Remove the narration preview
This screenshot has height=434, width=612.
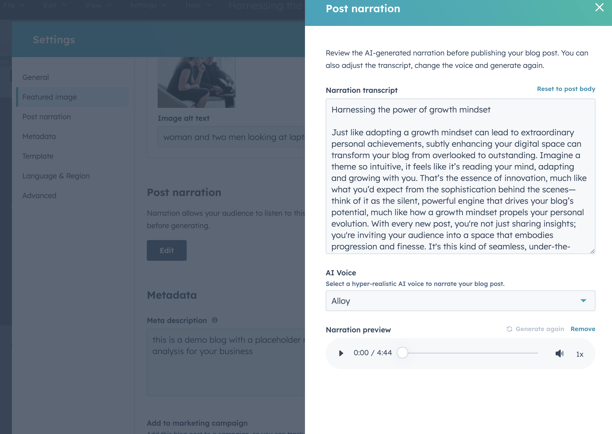pyautogui.click(x=583, y=329)
